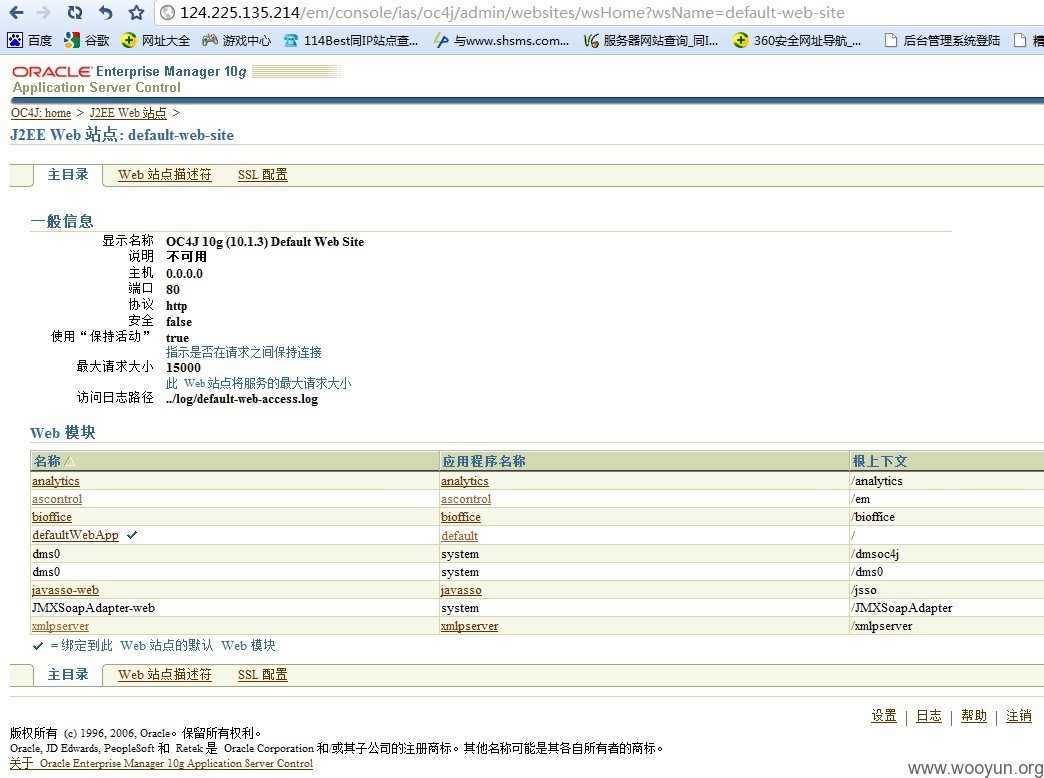The width and height of the screenshot is (1044, 778).
Task: Open the 360安全网址导航 bookmark
Action: pyautogui.click(x=797, y=41)
